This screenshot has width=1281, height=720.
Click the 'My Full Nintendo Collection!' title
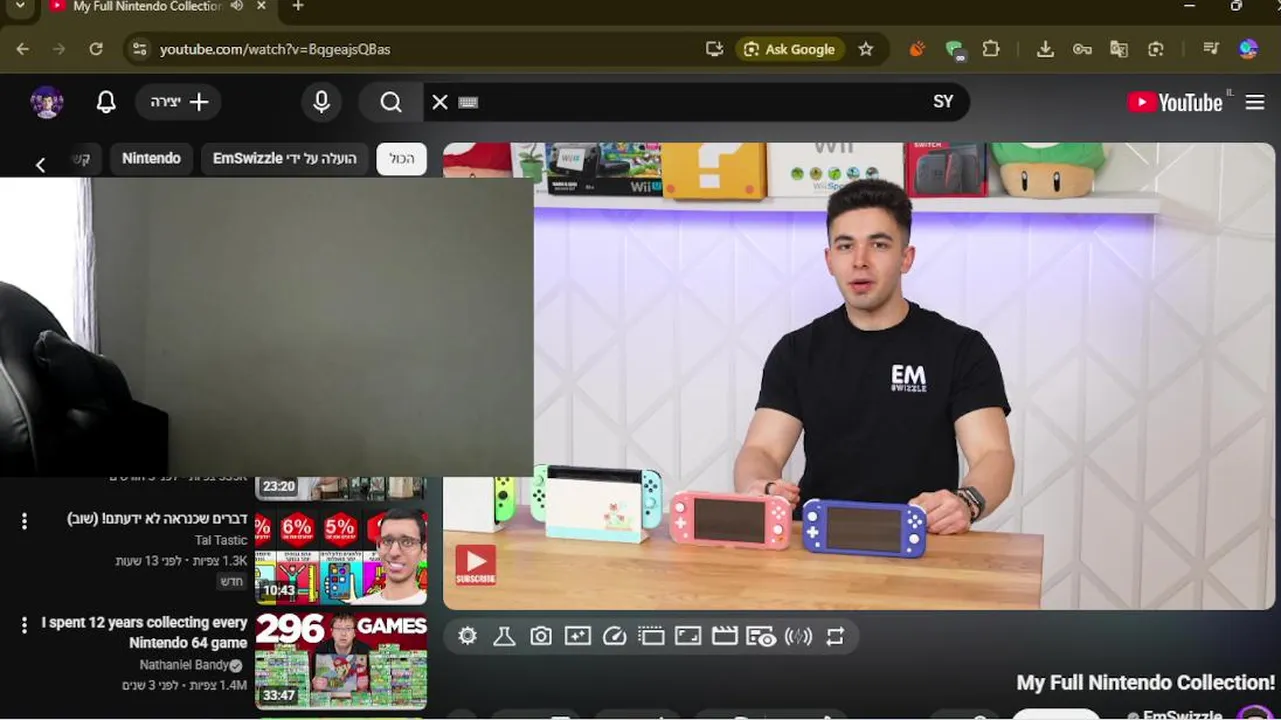click(1146, 682)
